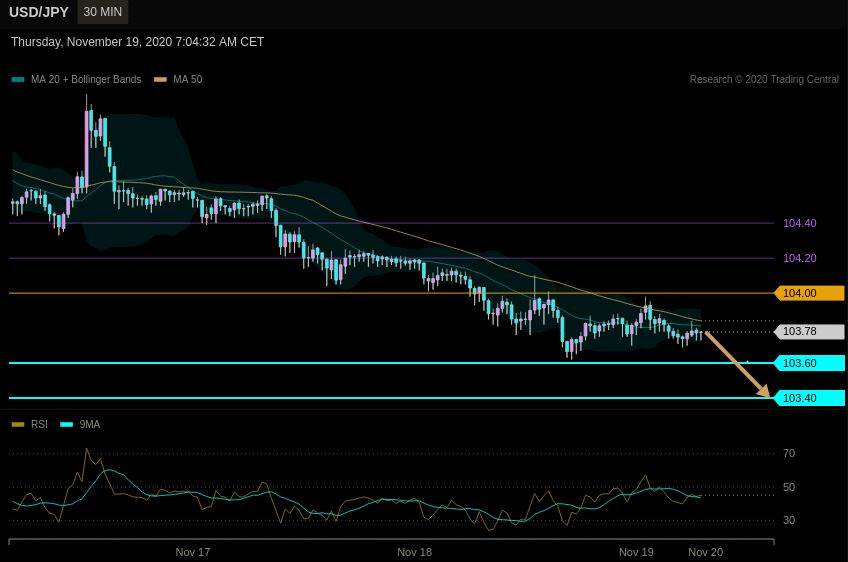Click the Nov 18 date axis label
This screenshot has width=848, height=562.
point(414,552)
